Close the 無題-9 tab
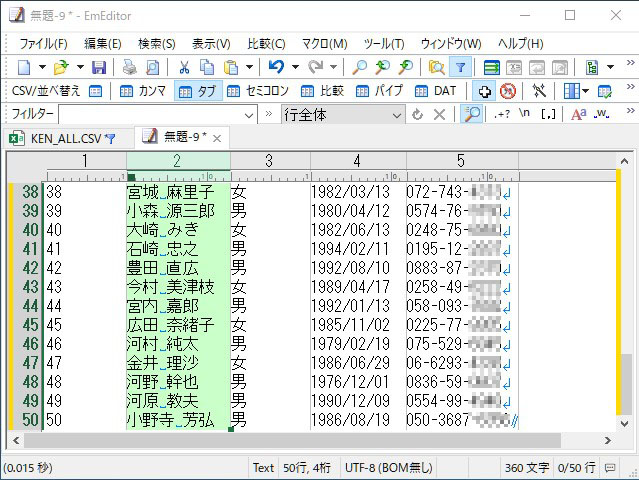Image resolution: width=639 pixels, height=480 pixels. (x=217, y=139)
